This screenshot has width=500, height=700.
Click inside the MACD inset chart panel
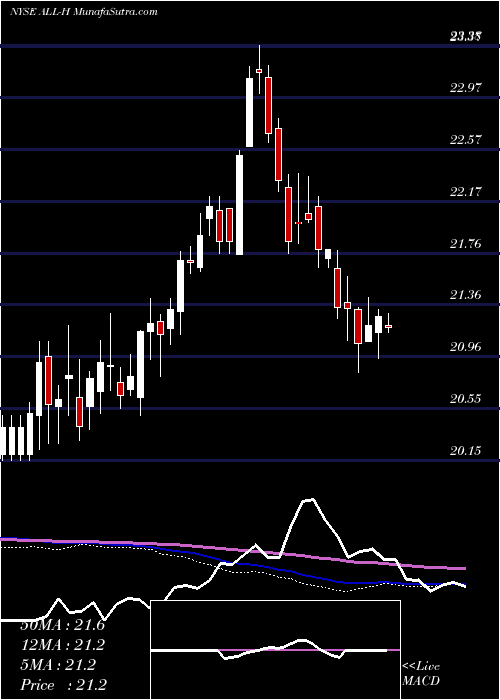(275, 650)
